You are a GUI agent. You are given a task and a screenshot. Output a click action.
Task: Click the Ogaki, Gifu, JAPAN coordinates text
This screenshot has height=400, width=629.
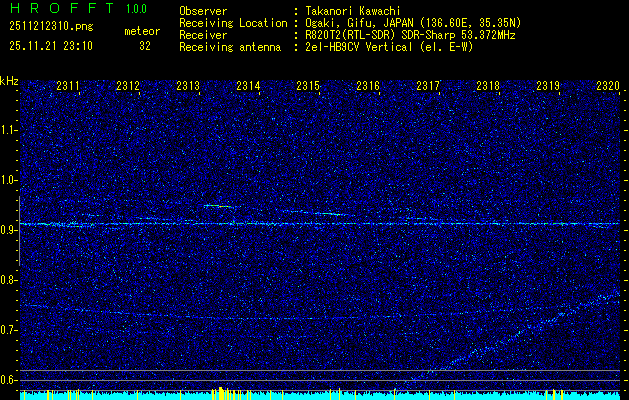(x=412, y=23)
